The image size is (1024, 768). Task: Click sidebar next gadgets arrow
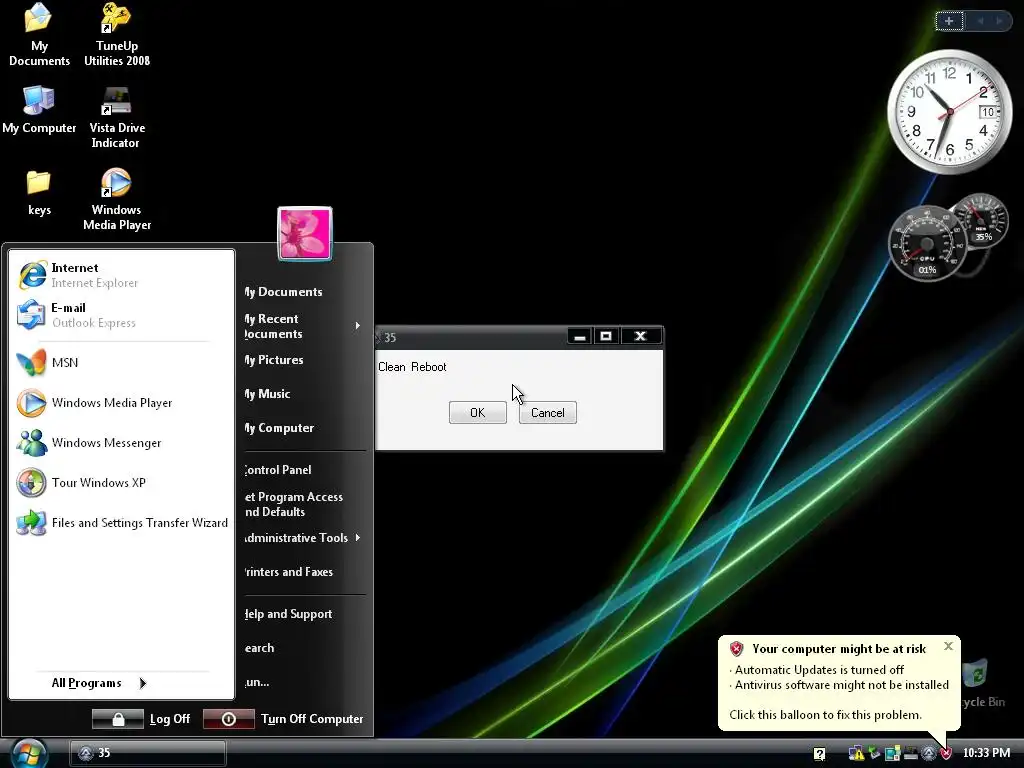pyautogui.click(x=999, y=21)
